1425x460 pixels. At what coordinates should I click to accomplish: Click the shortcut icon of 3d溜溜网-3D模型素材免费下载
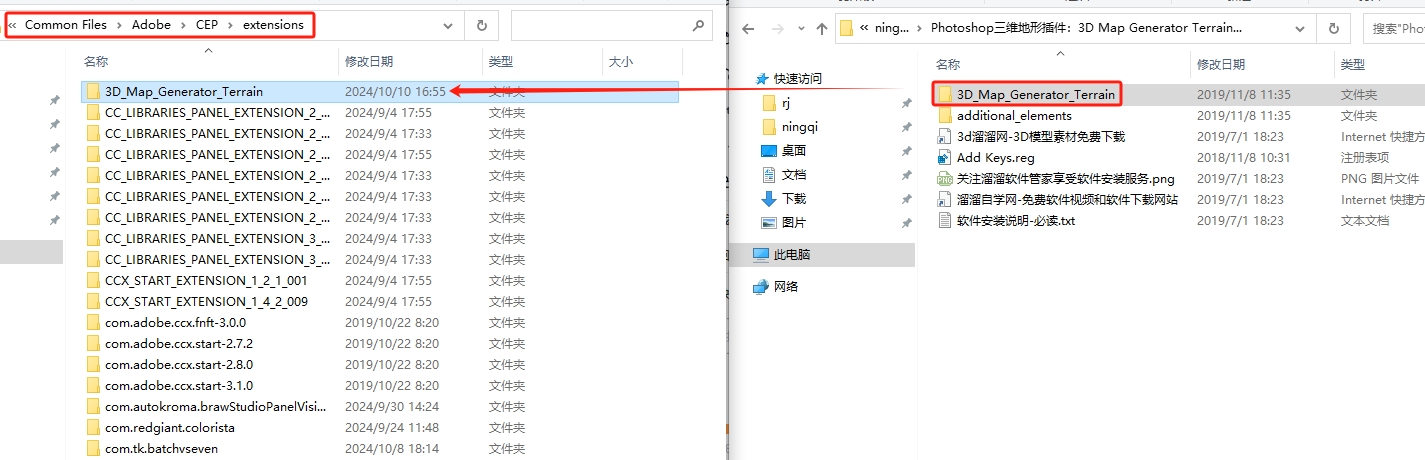(x=944, y=136)
